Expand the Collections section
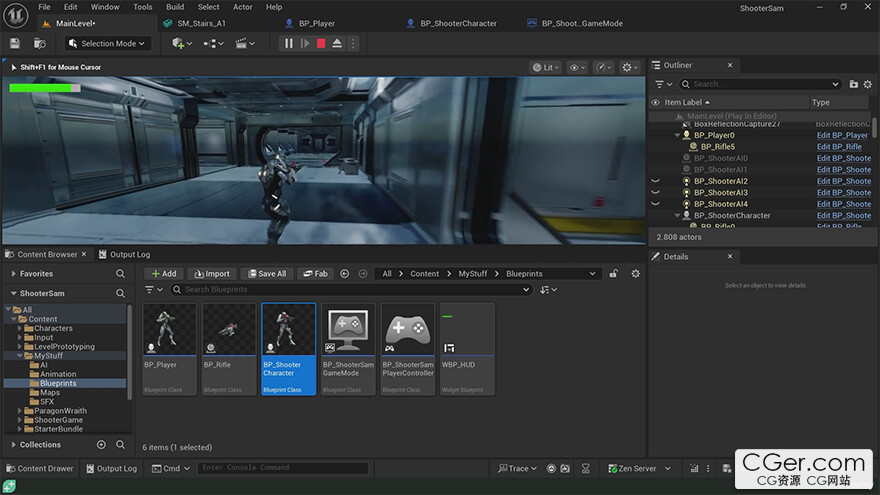Image resolution: width=880 pixels, height=495 pixels. coord(13,444)
